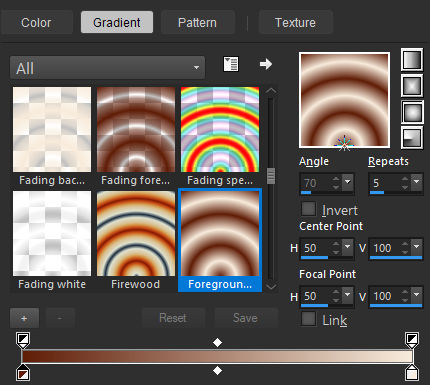Open the All category dropdown
This screenshot has width=430, height=385.
(107, 68)
